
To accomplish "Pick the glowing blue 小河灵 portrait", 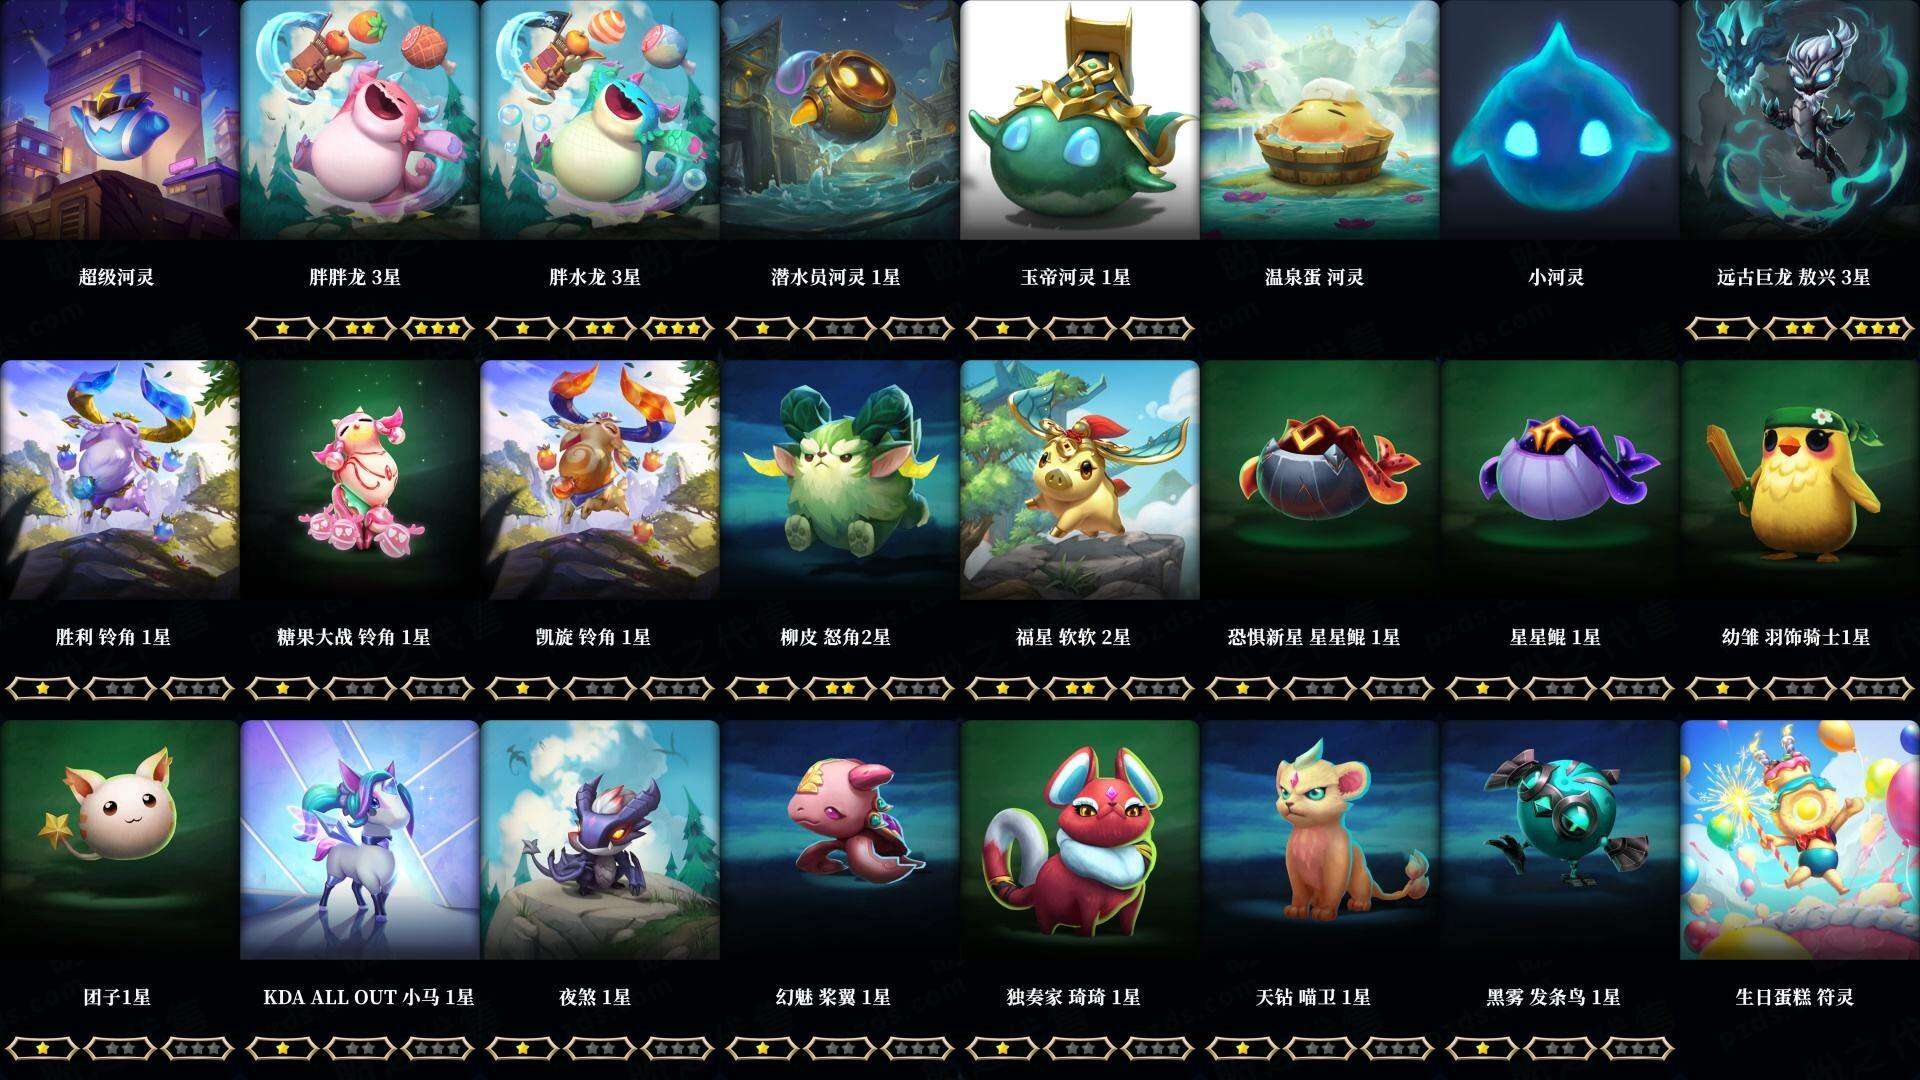I will pos(1560,120).
